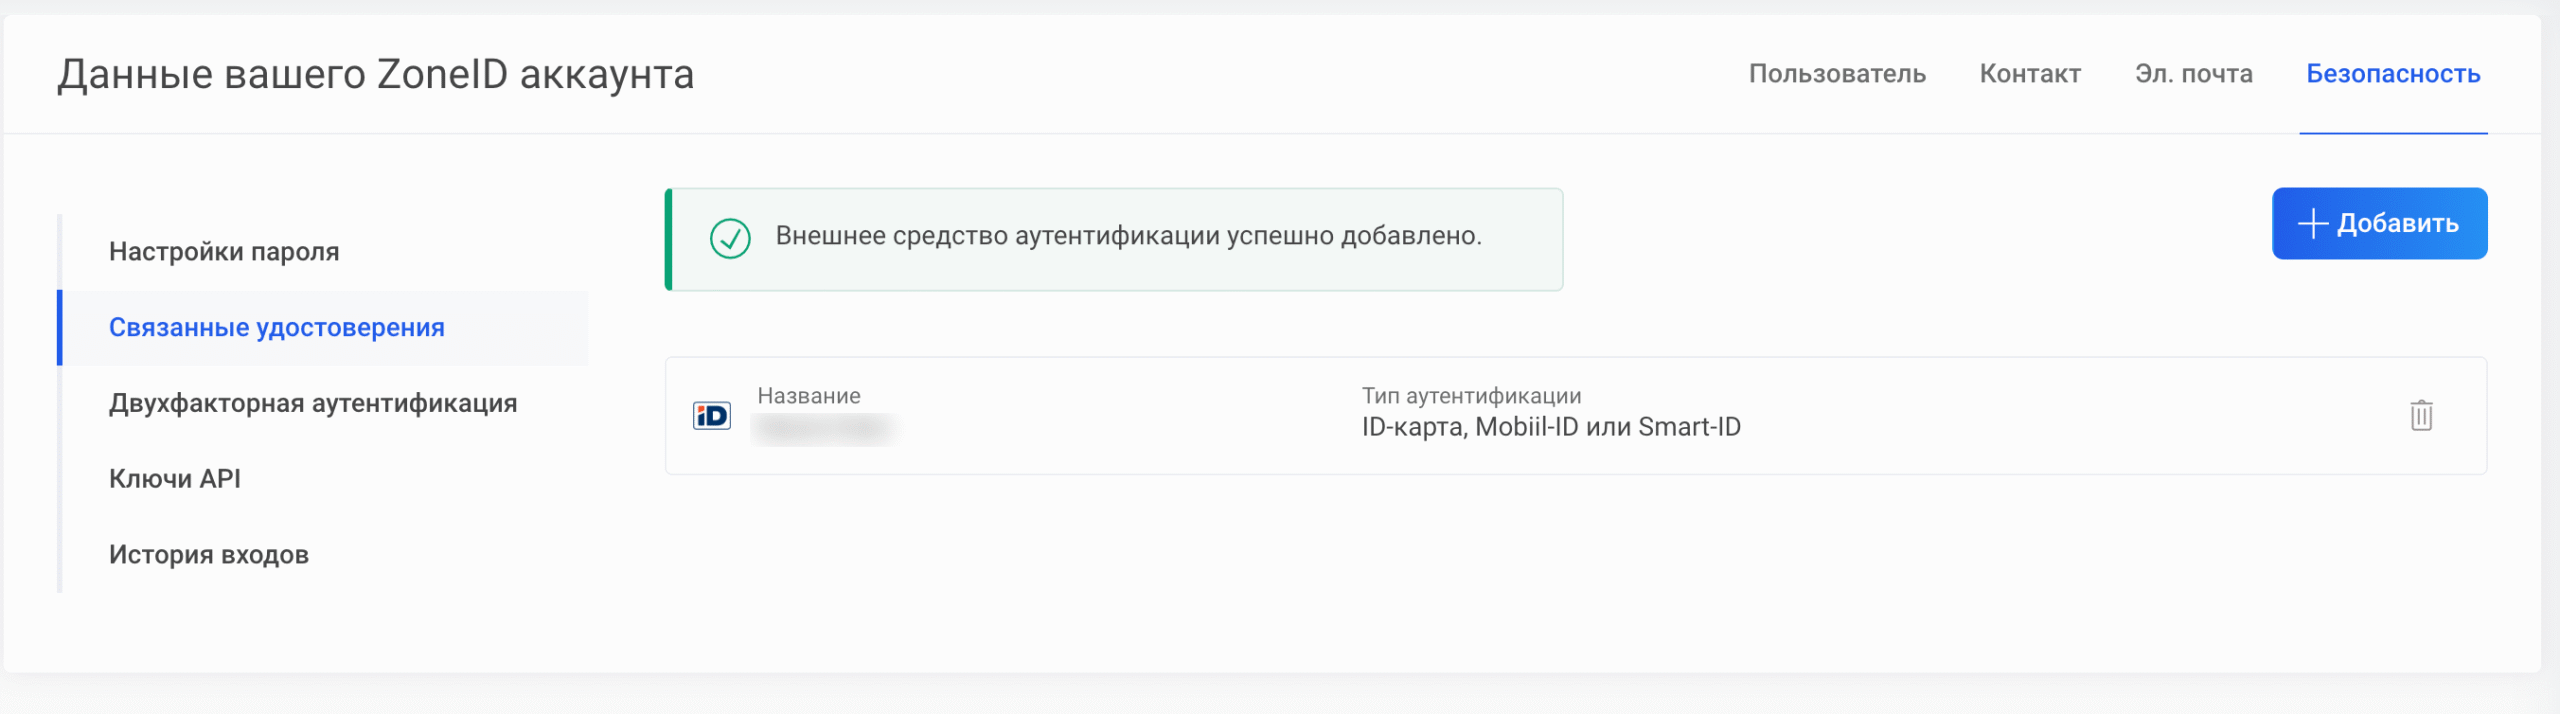2560x714 pixels.
Task: Select Связанные удостоверения in the sidebar
Action: click(277, 328)
